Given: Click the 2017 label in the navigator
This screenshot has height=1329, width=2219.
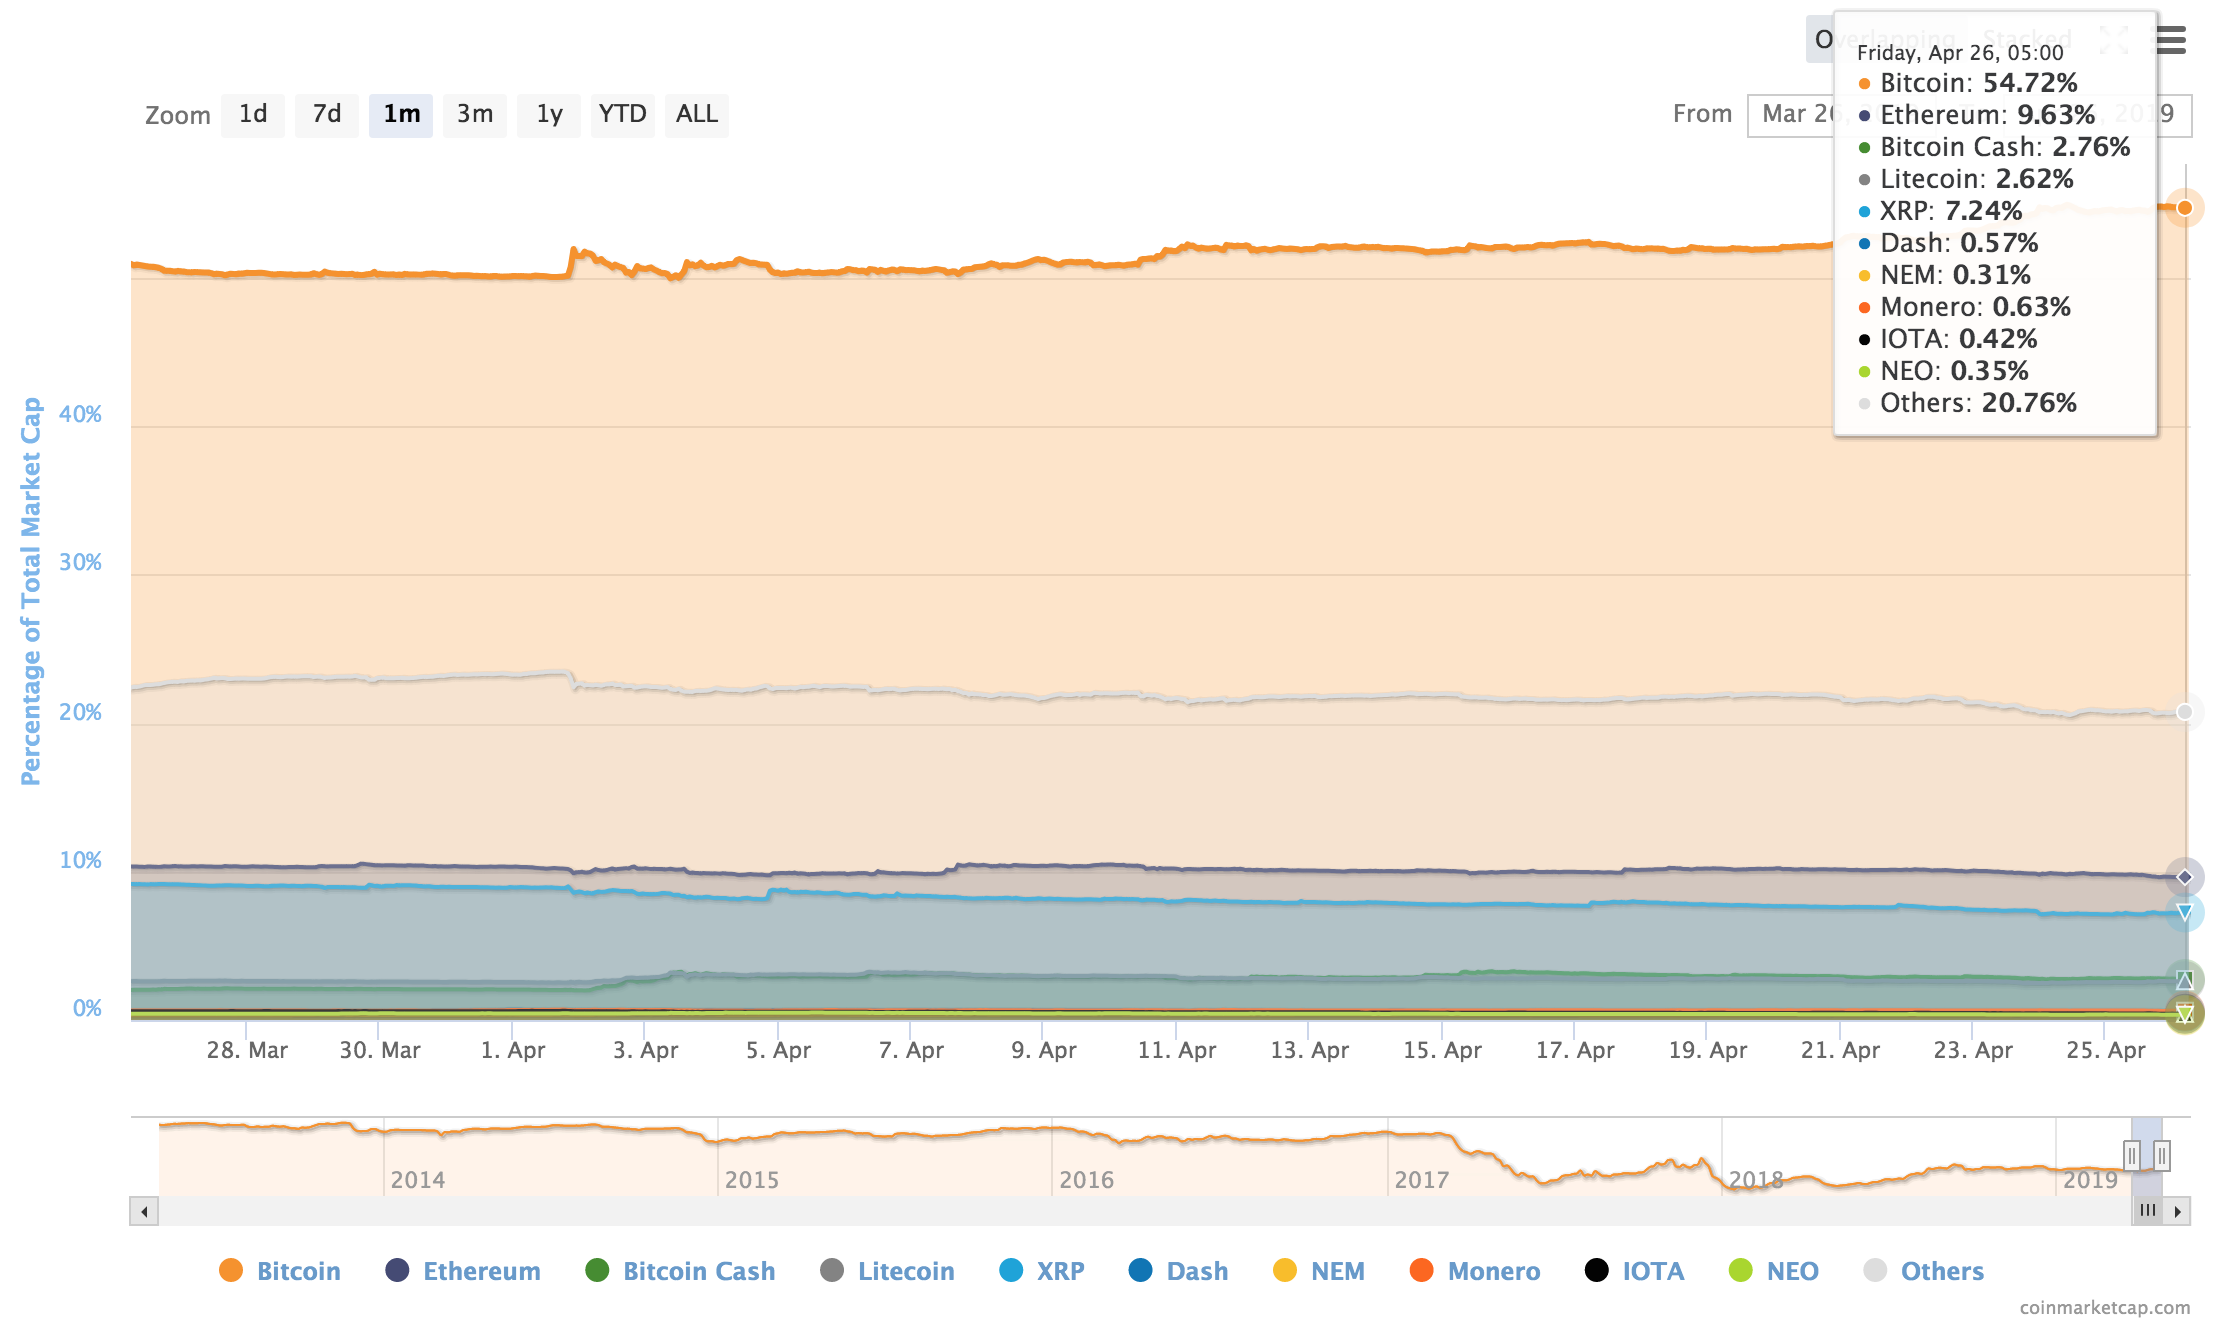Looking at the screenshot, I should click(x=1422, y=1180).
